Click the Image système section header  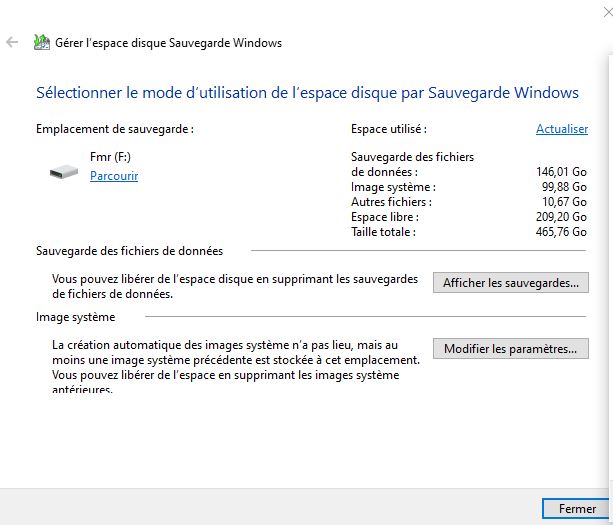click(x=75, y=317)
